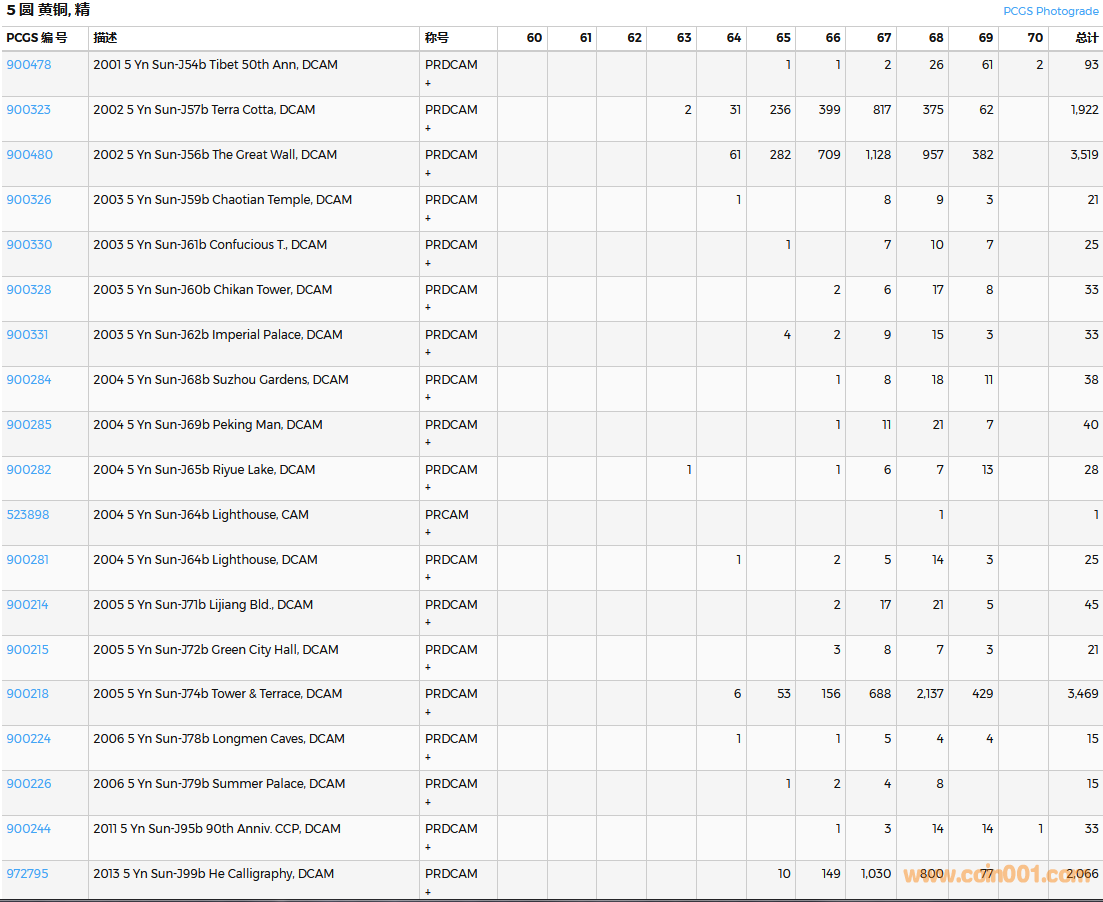Open the PCGS Photograde link

coord(1050,11)
